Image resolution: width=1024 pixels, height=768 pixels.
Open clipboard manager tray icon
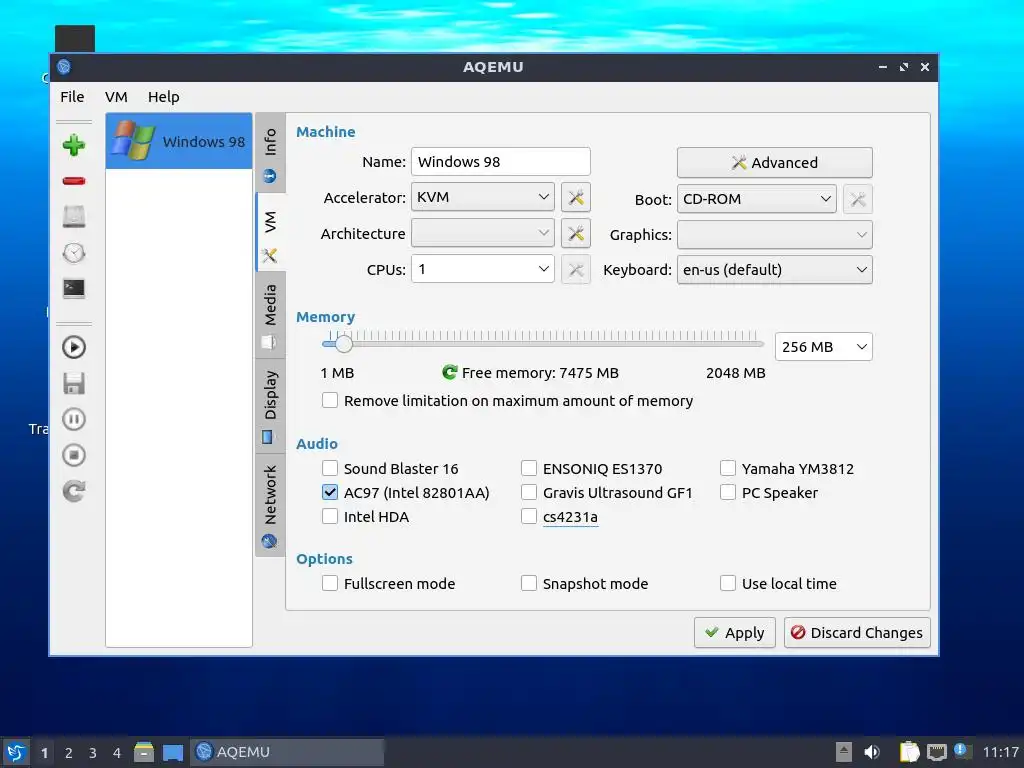[x=909, y=752]
